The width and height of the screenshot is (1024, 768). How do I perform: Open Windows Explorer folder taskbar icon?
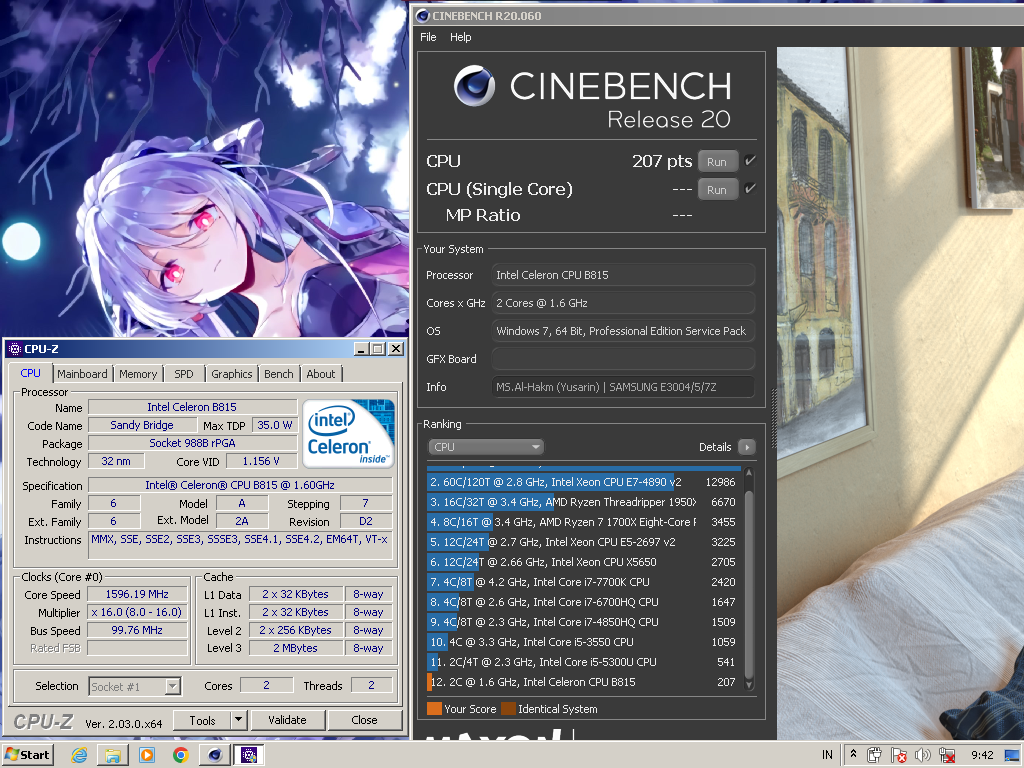point(113,755)
